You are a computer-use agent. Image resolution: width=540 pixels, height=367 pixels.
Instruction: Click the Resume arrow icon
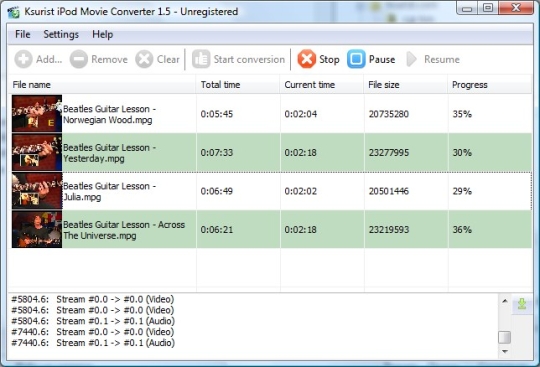(411, 59)
